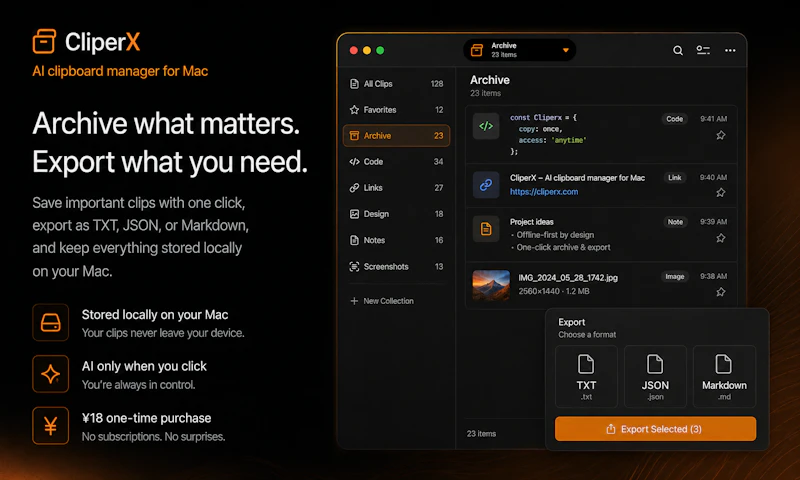Click the Code tag on first clip
The width and height of the screenshot is (800, 480).
click(674, 119)
